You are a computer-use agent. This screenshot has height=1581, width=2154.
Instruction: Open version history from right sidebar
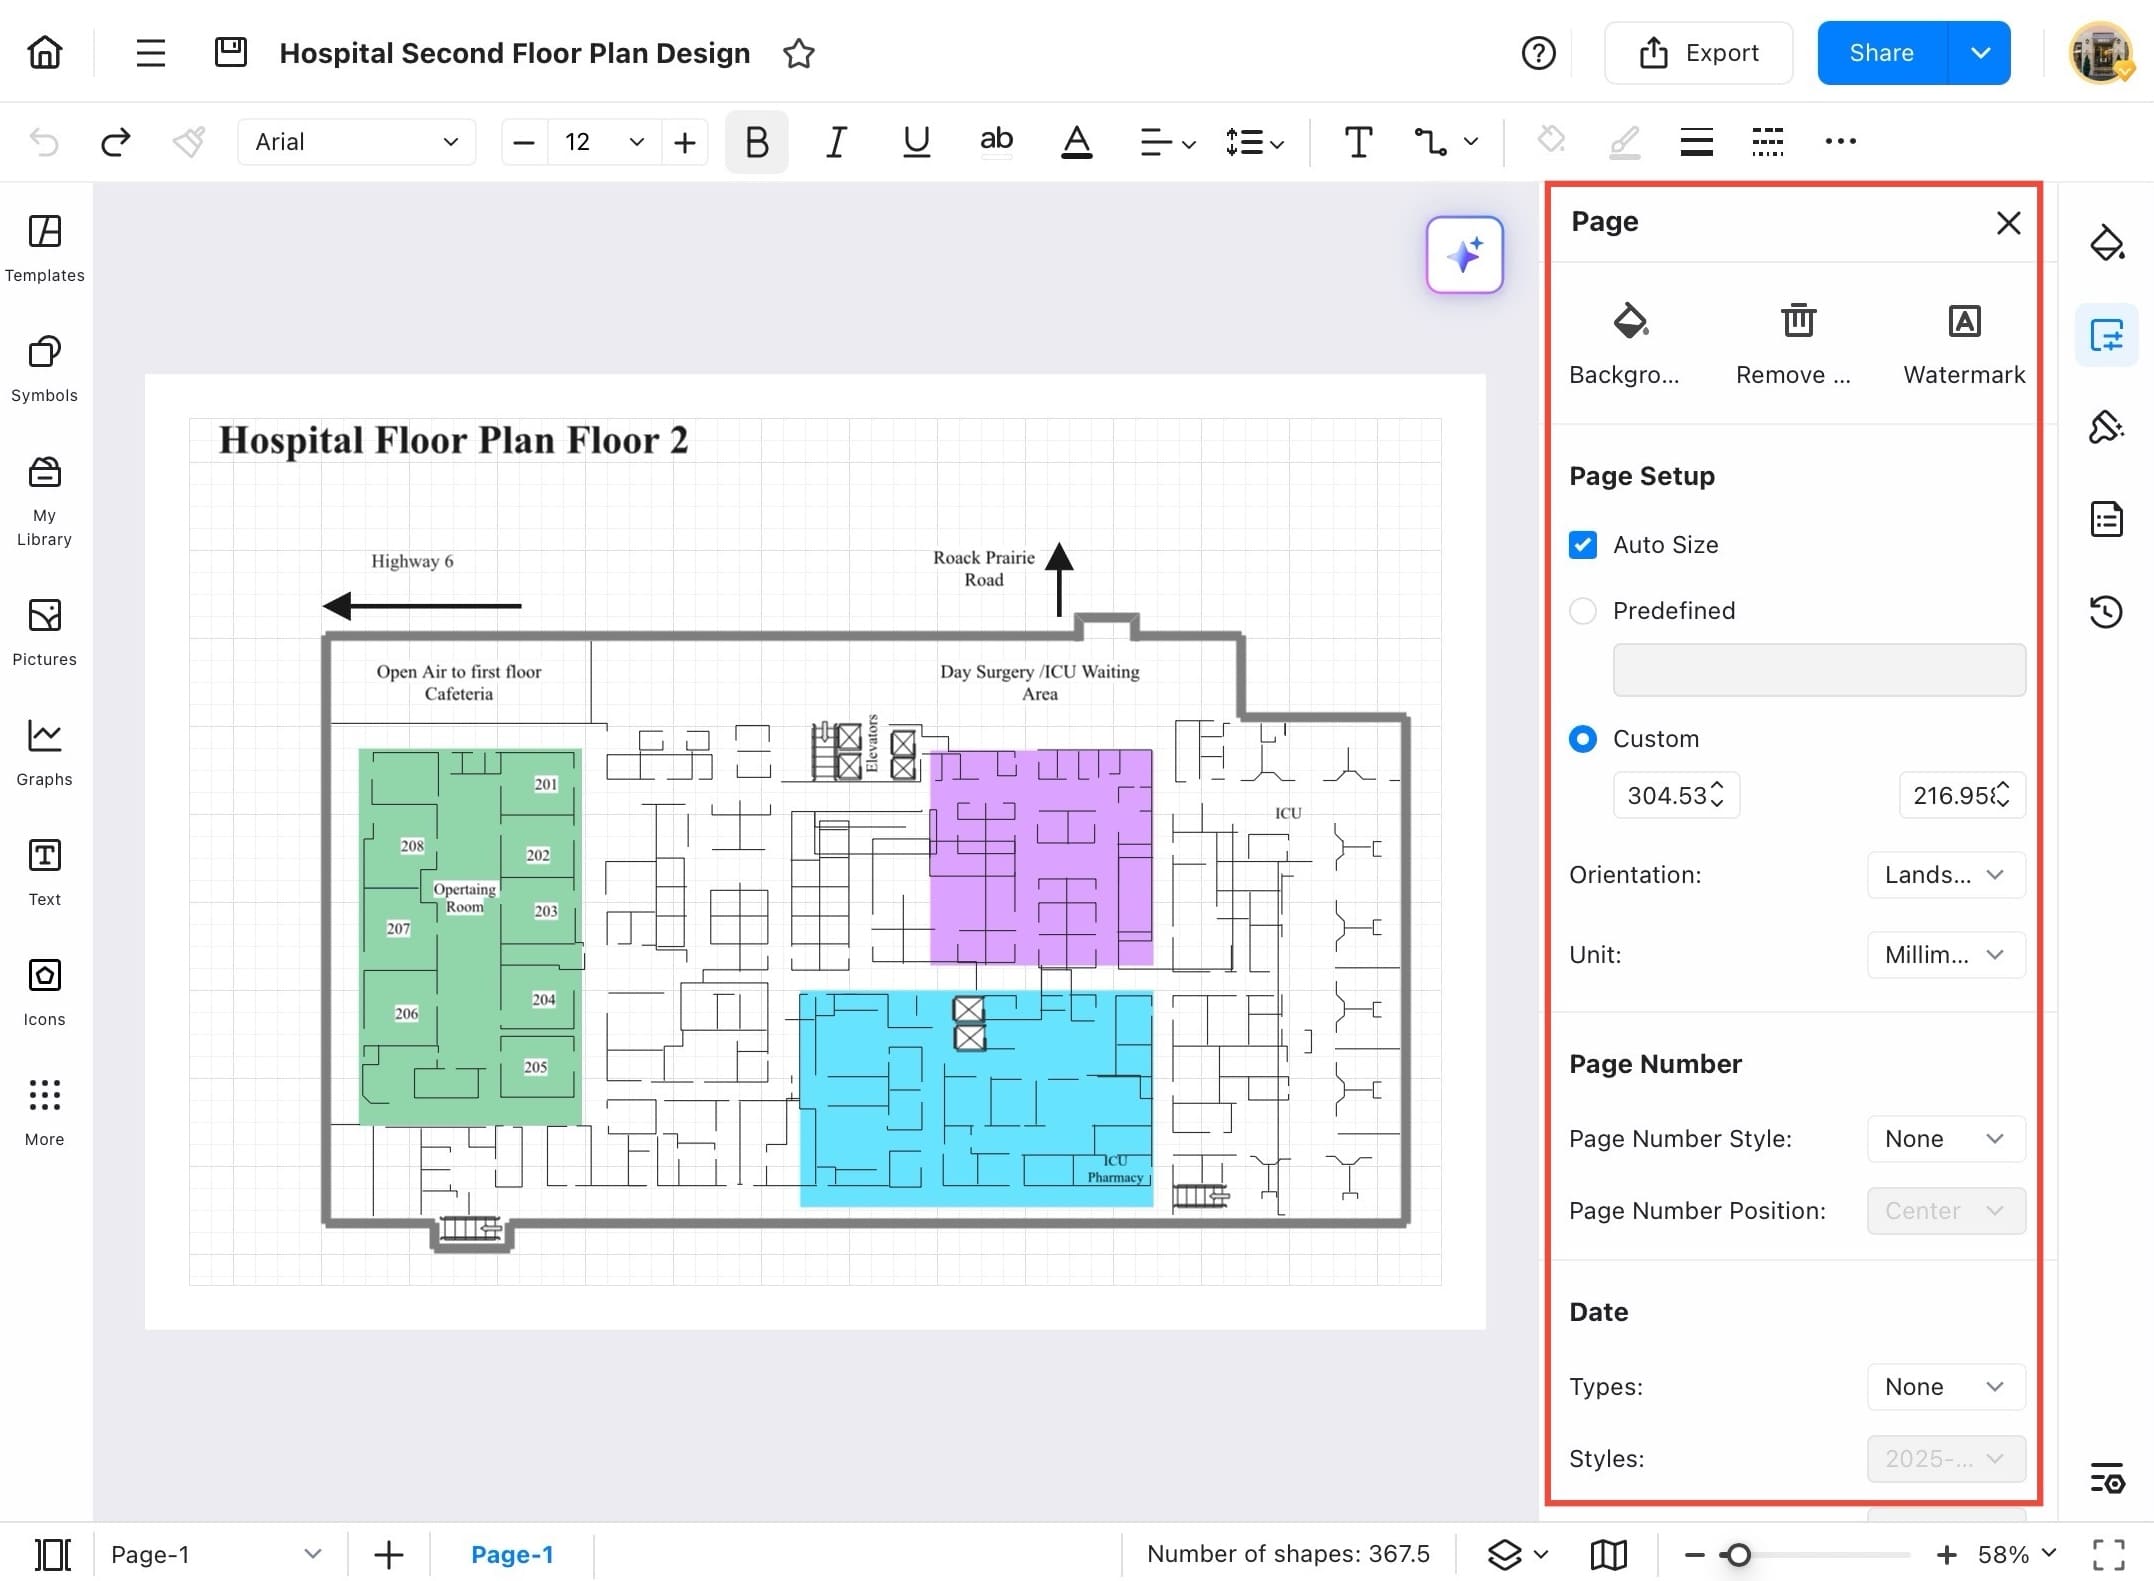[2108, 612]
